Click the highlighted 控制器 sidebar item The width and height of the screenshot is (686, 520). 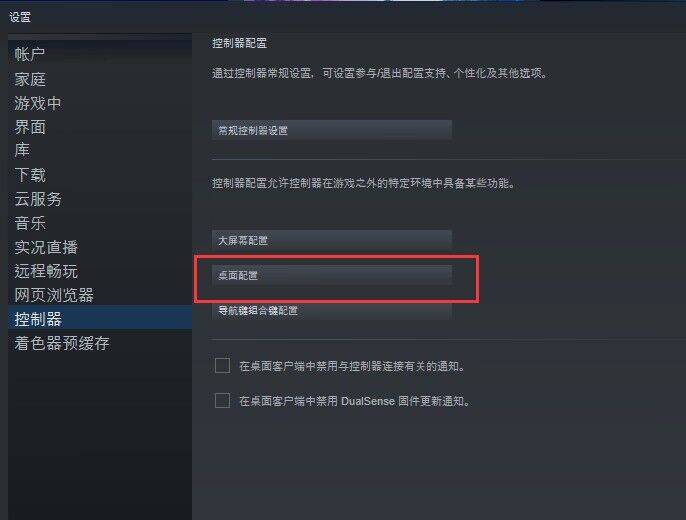(100, 318)
